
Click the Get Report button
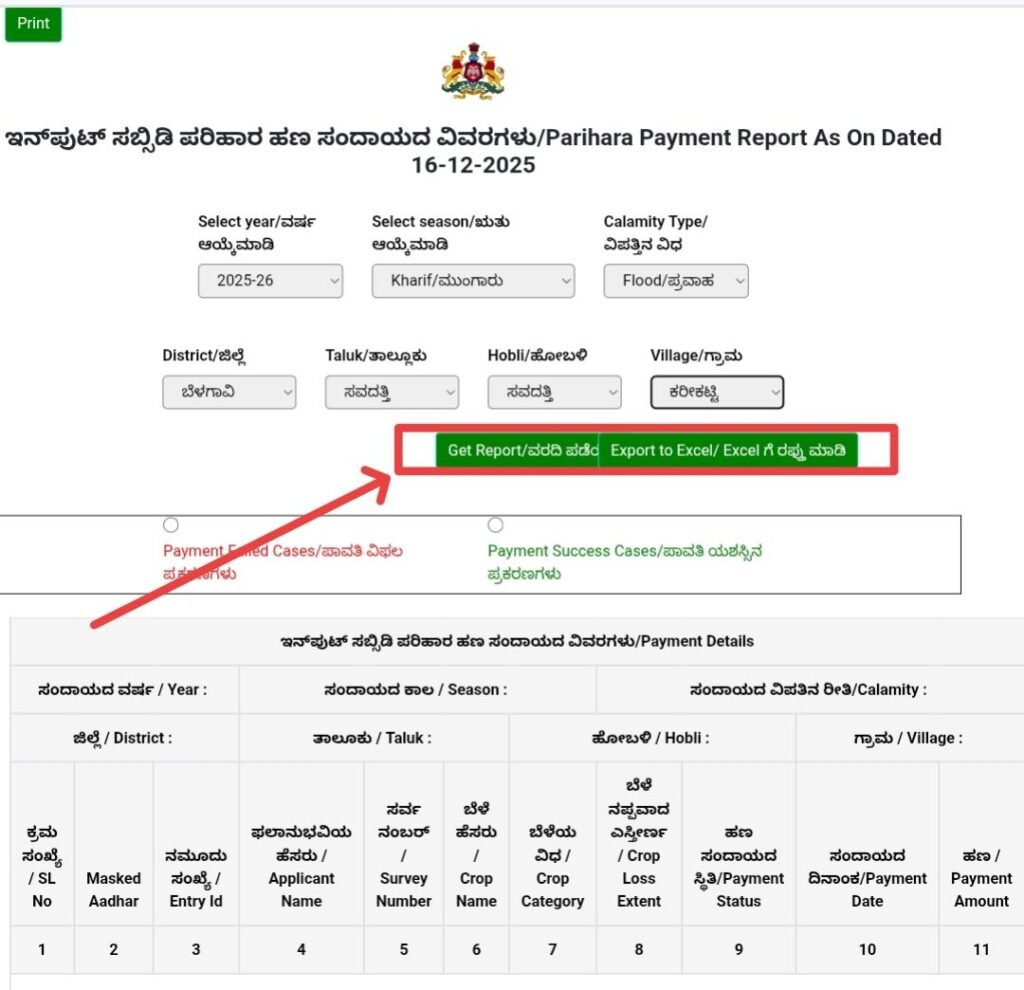click(x=516, y=450)
